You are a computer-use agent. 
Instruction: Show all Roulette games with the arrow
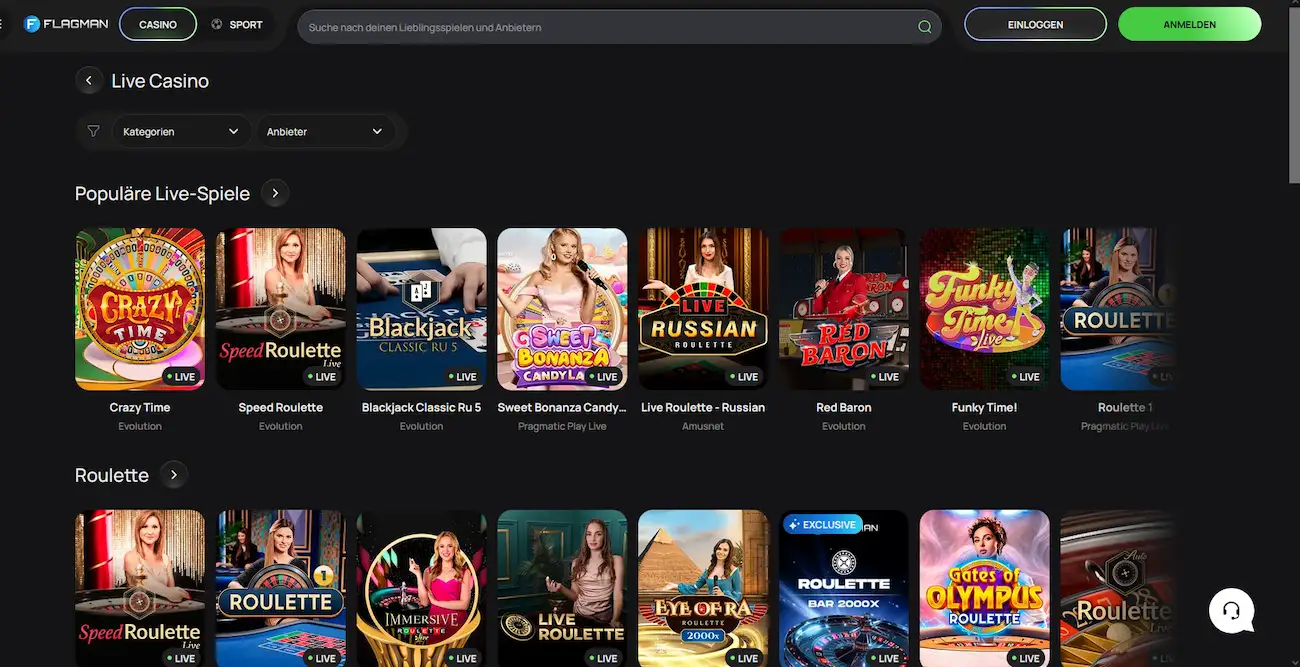174,475
